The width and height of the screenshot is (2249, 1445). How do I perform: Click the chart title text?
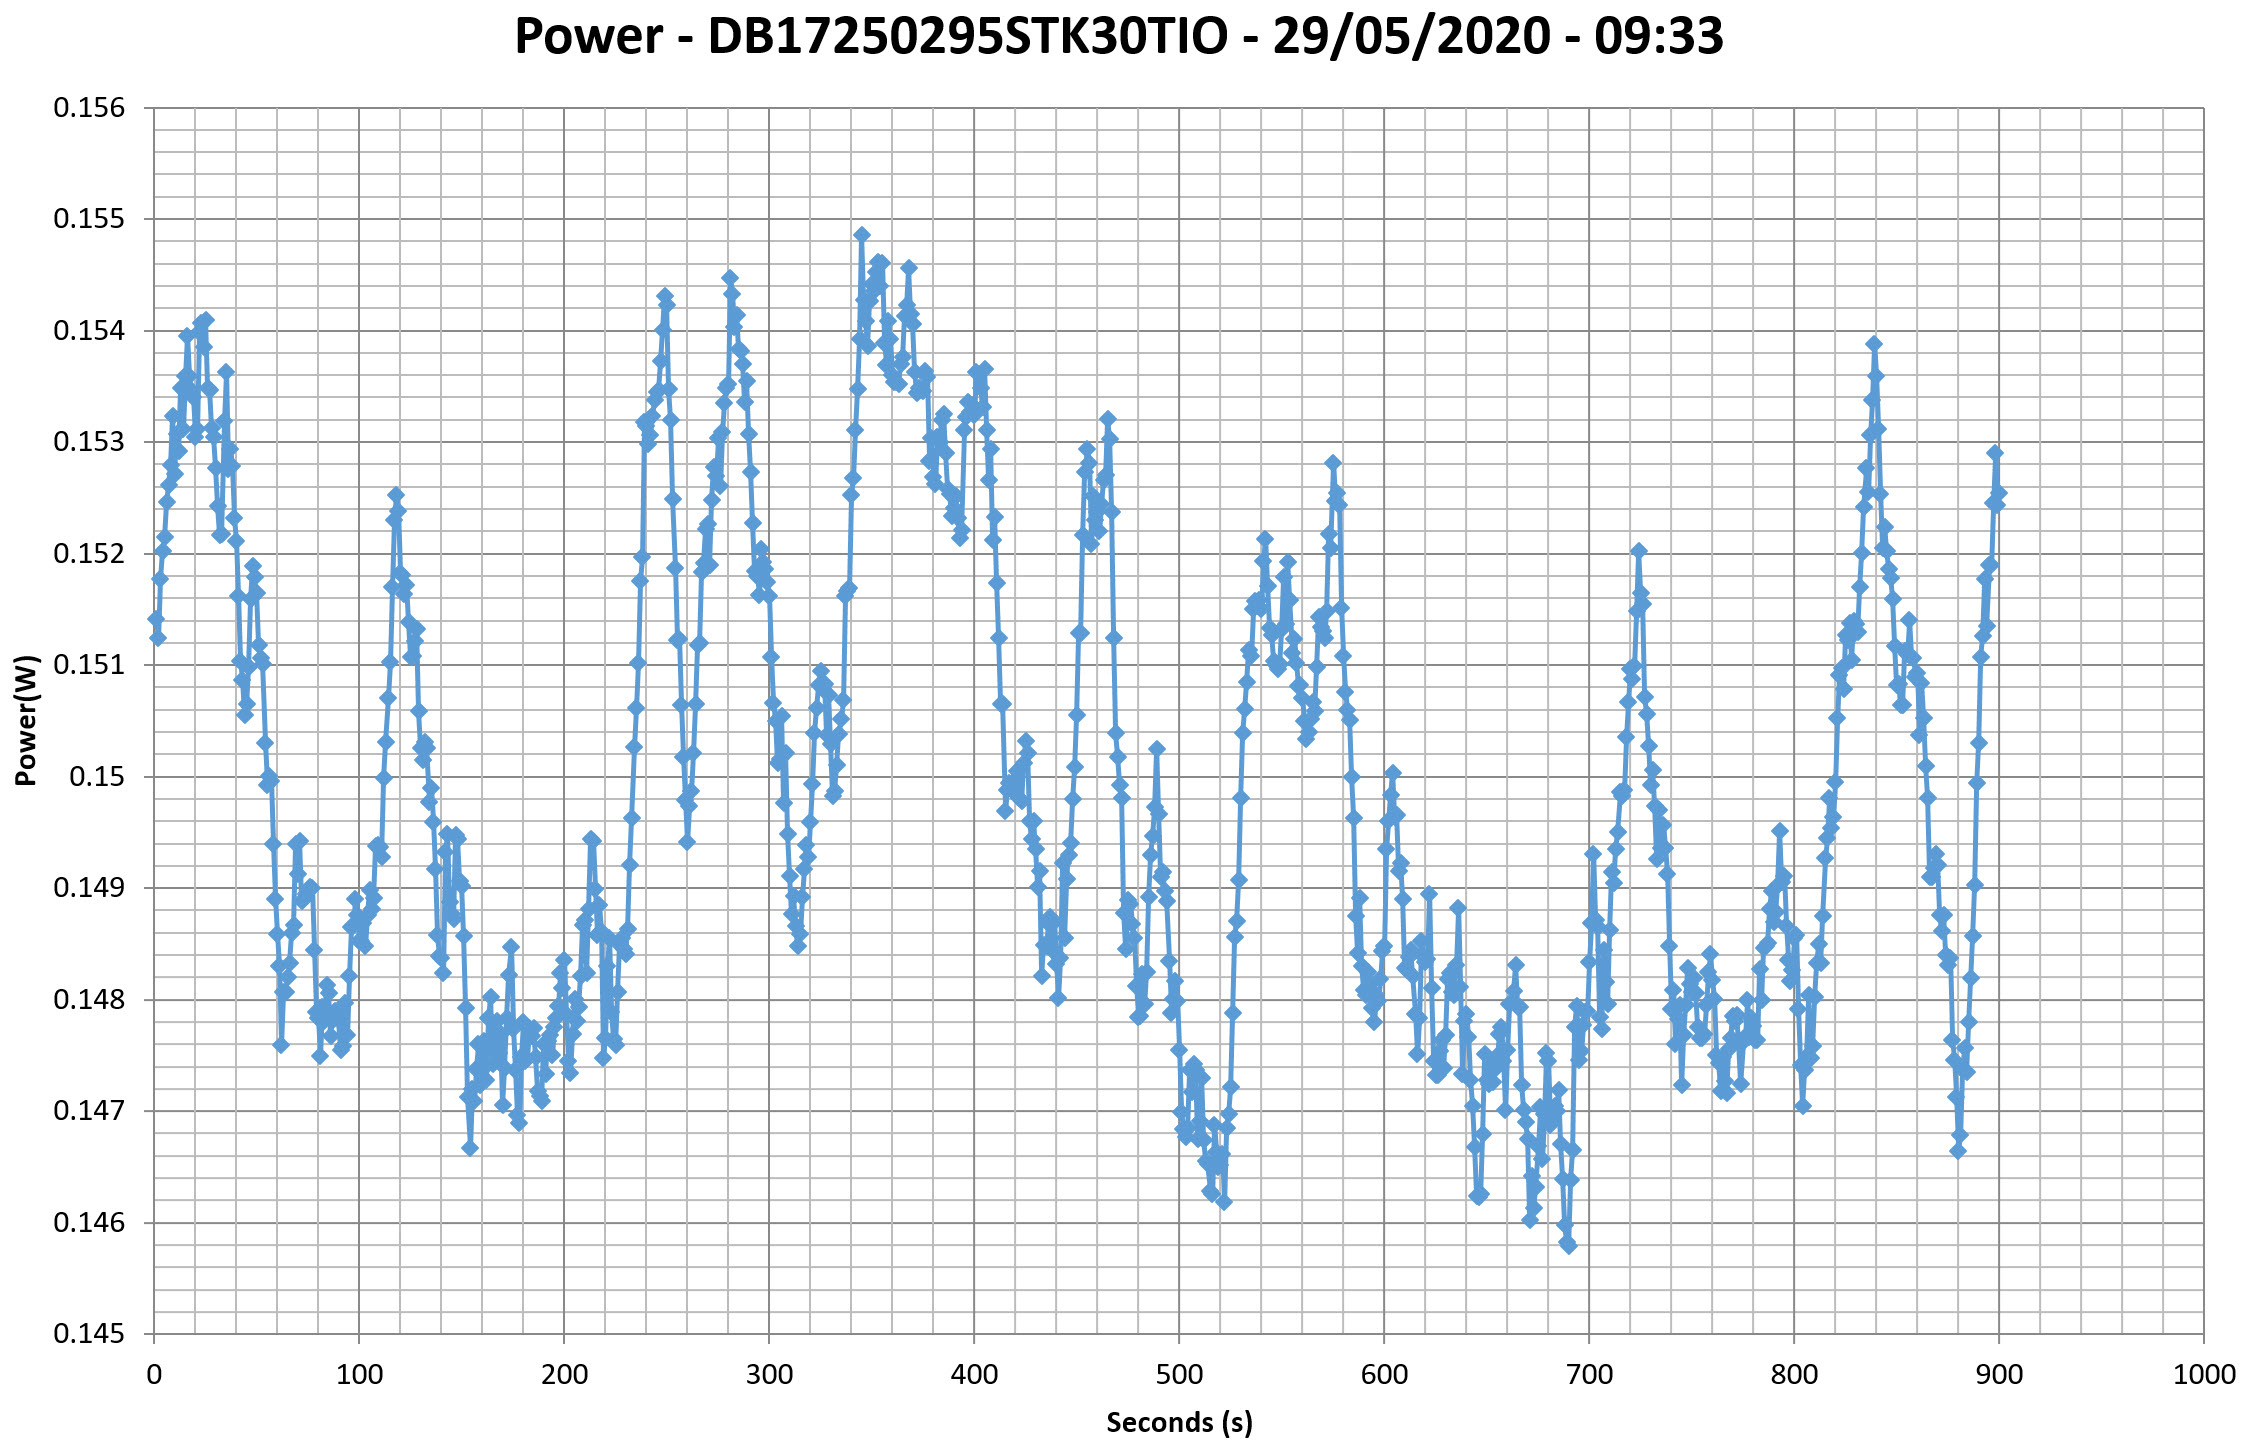coord(1118,37)
